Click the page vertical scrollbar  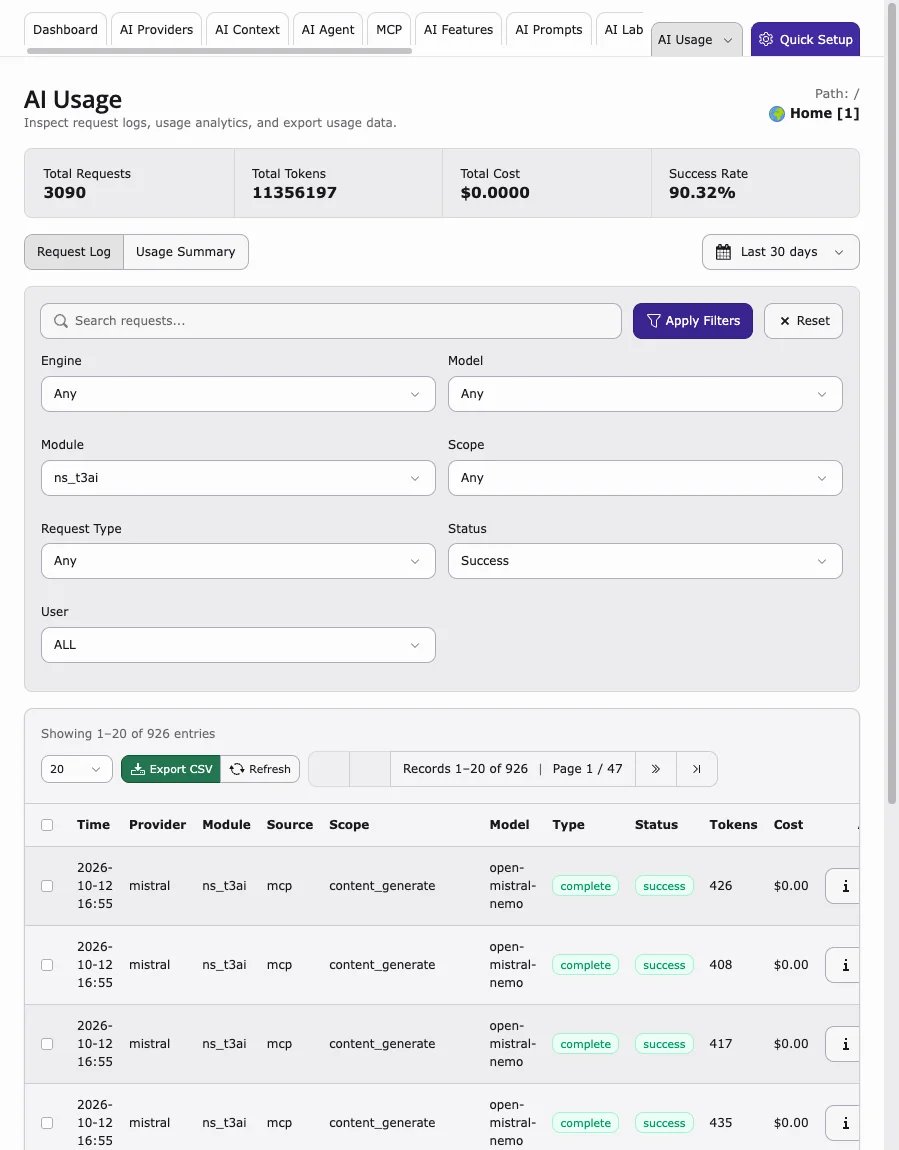point(892,403)
